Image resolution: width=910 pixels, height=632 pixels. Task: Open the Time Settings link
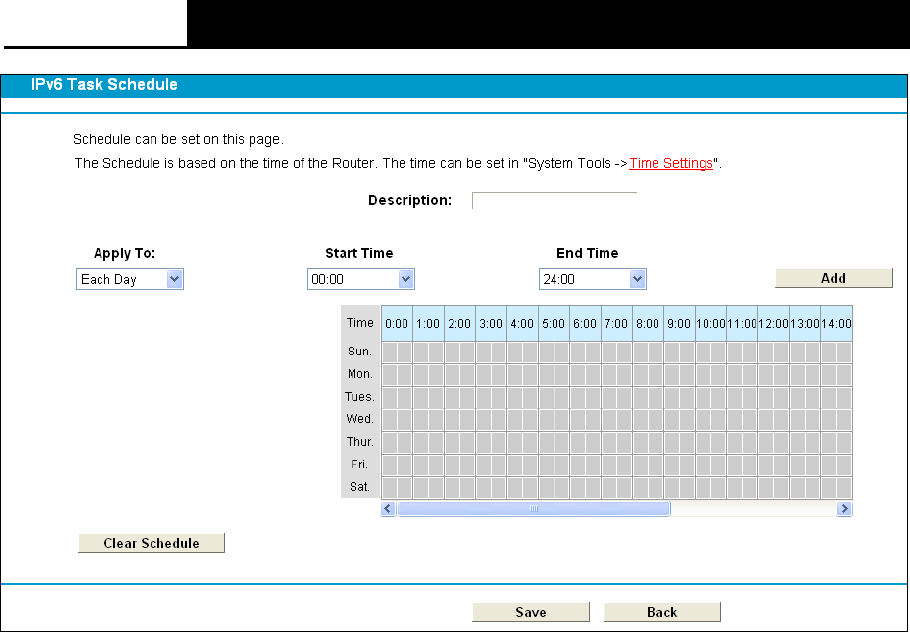point(671,163)
